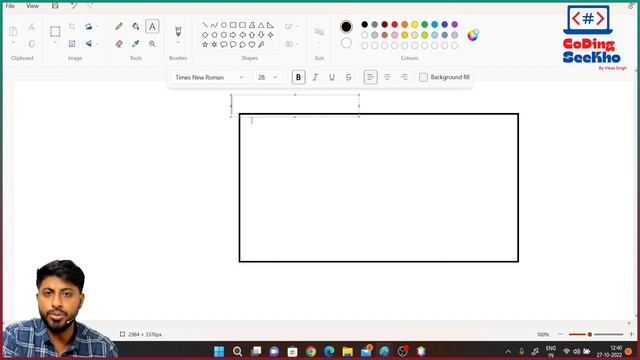The height and width of the screenshot is (360, 640).
Task: Open File Explorer from taskbar
Action: 348,351
